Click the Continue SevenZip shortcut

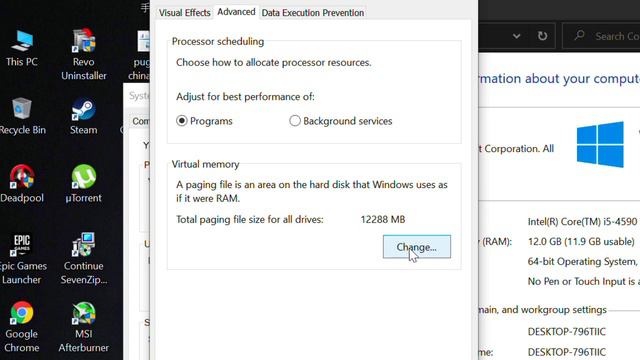[x=84, y=259]
